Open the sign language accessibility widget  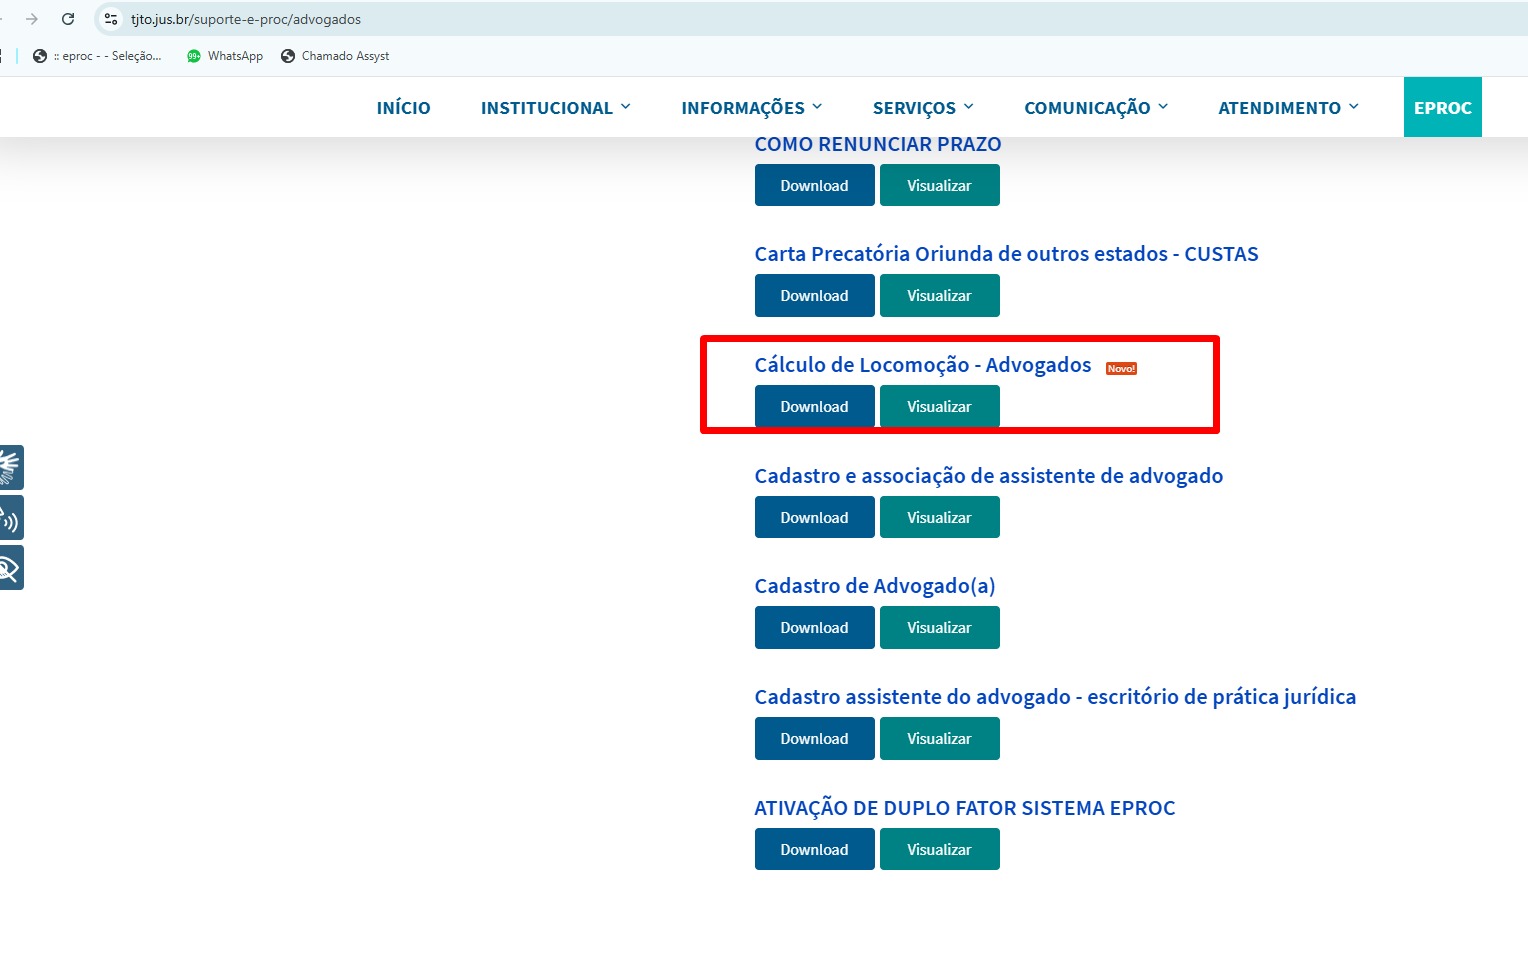(x=10, y=467)
